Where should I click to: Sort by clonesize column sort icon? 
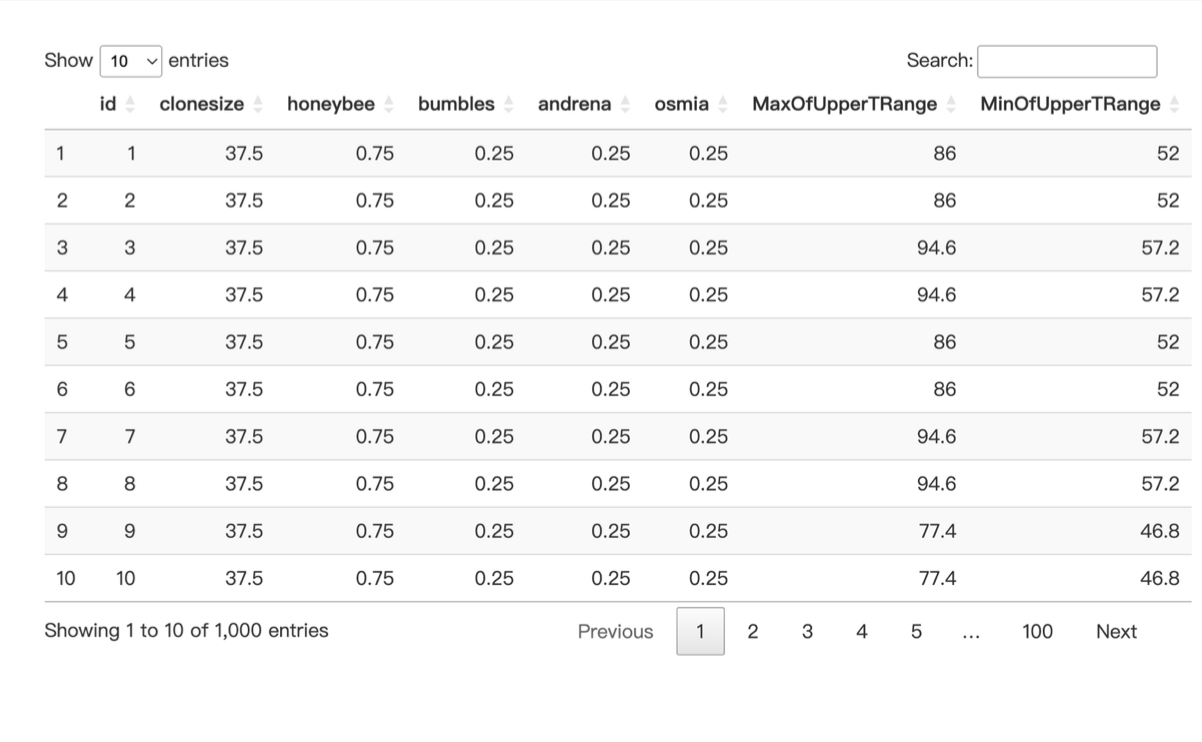coord(258,104)
